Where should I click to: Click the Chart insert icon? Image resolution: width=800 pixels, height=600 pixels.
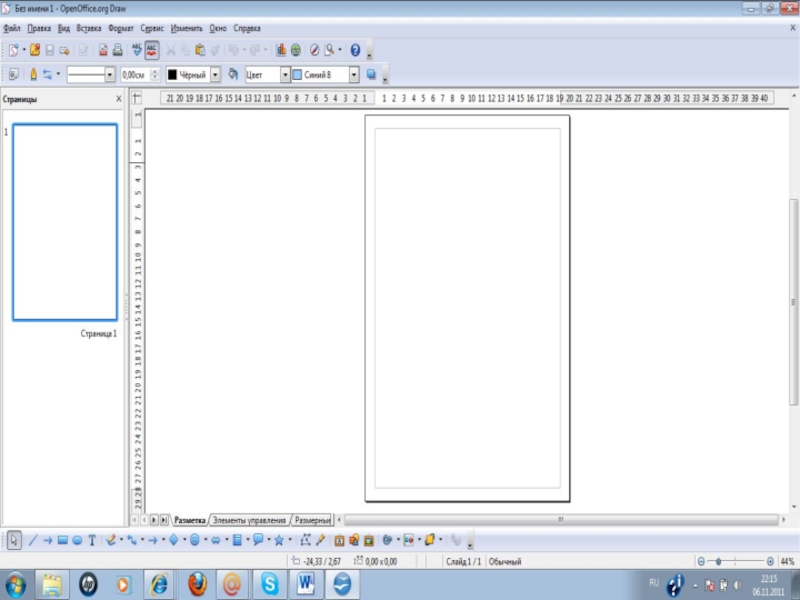[281, 49]
